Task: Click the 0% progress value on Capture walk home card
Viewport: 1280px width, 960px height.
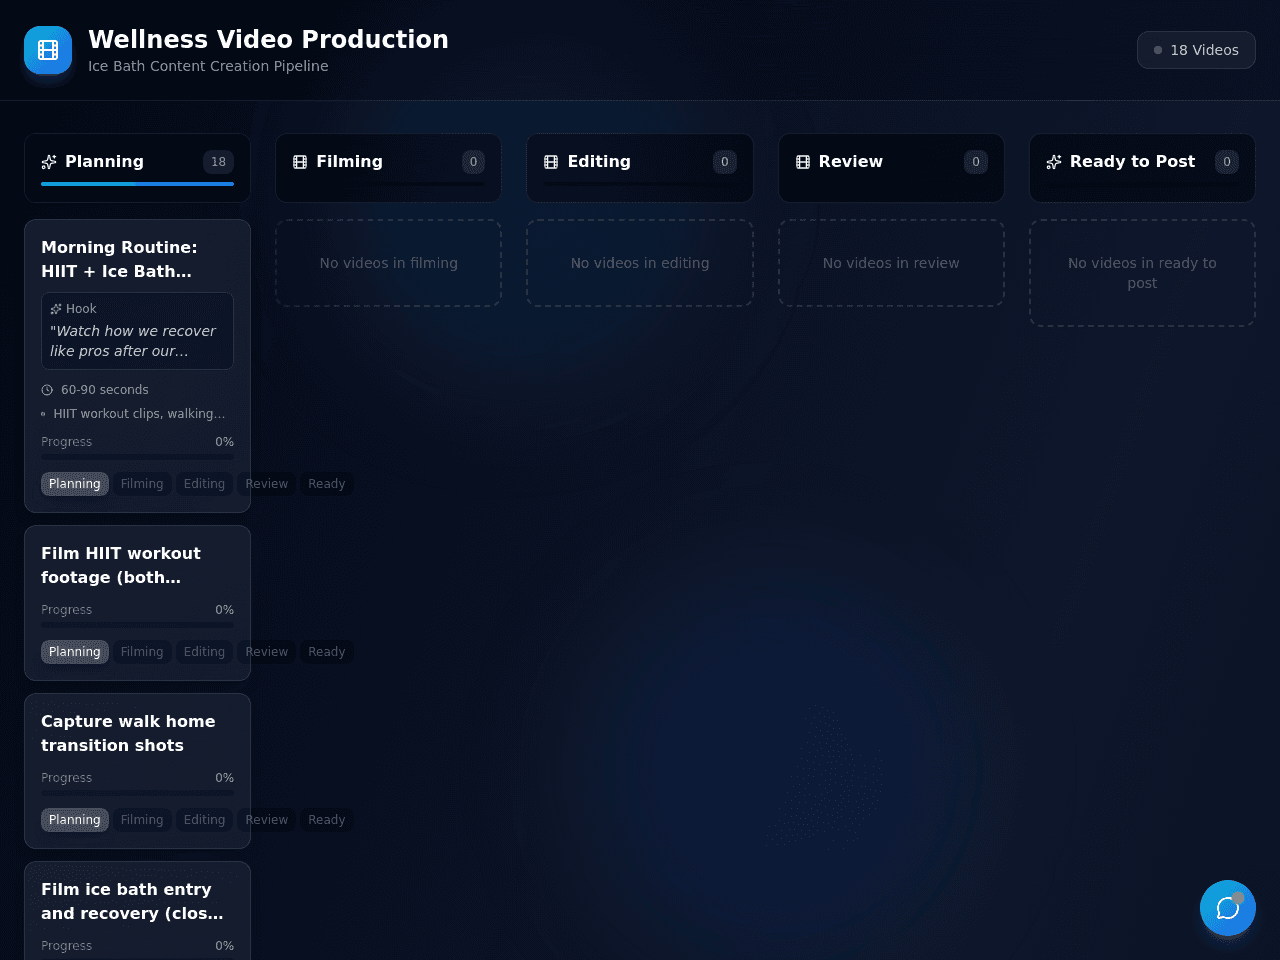Action: (224, 778)
